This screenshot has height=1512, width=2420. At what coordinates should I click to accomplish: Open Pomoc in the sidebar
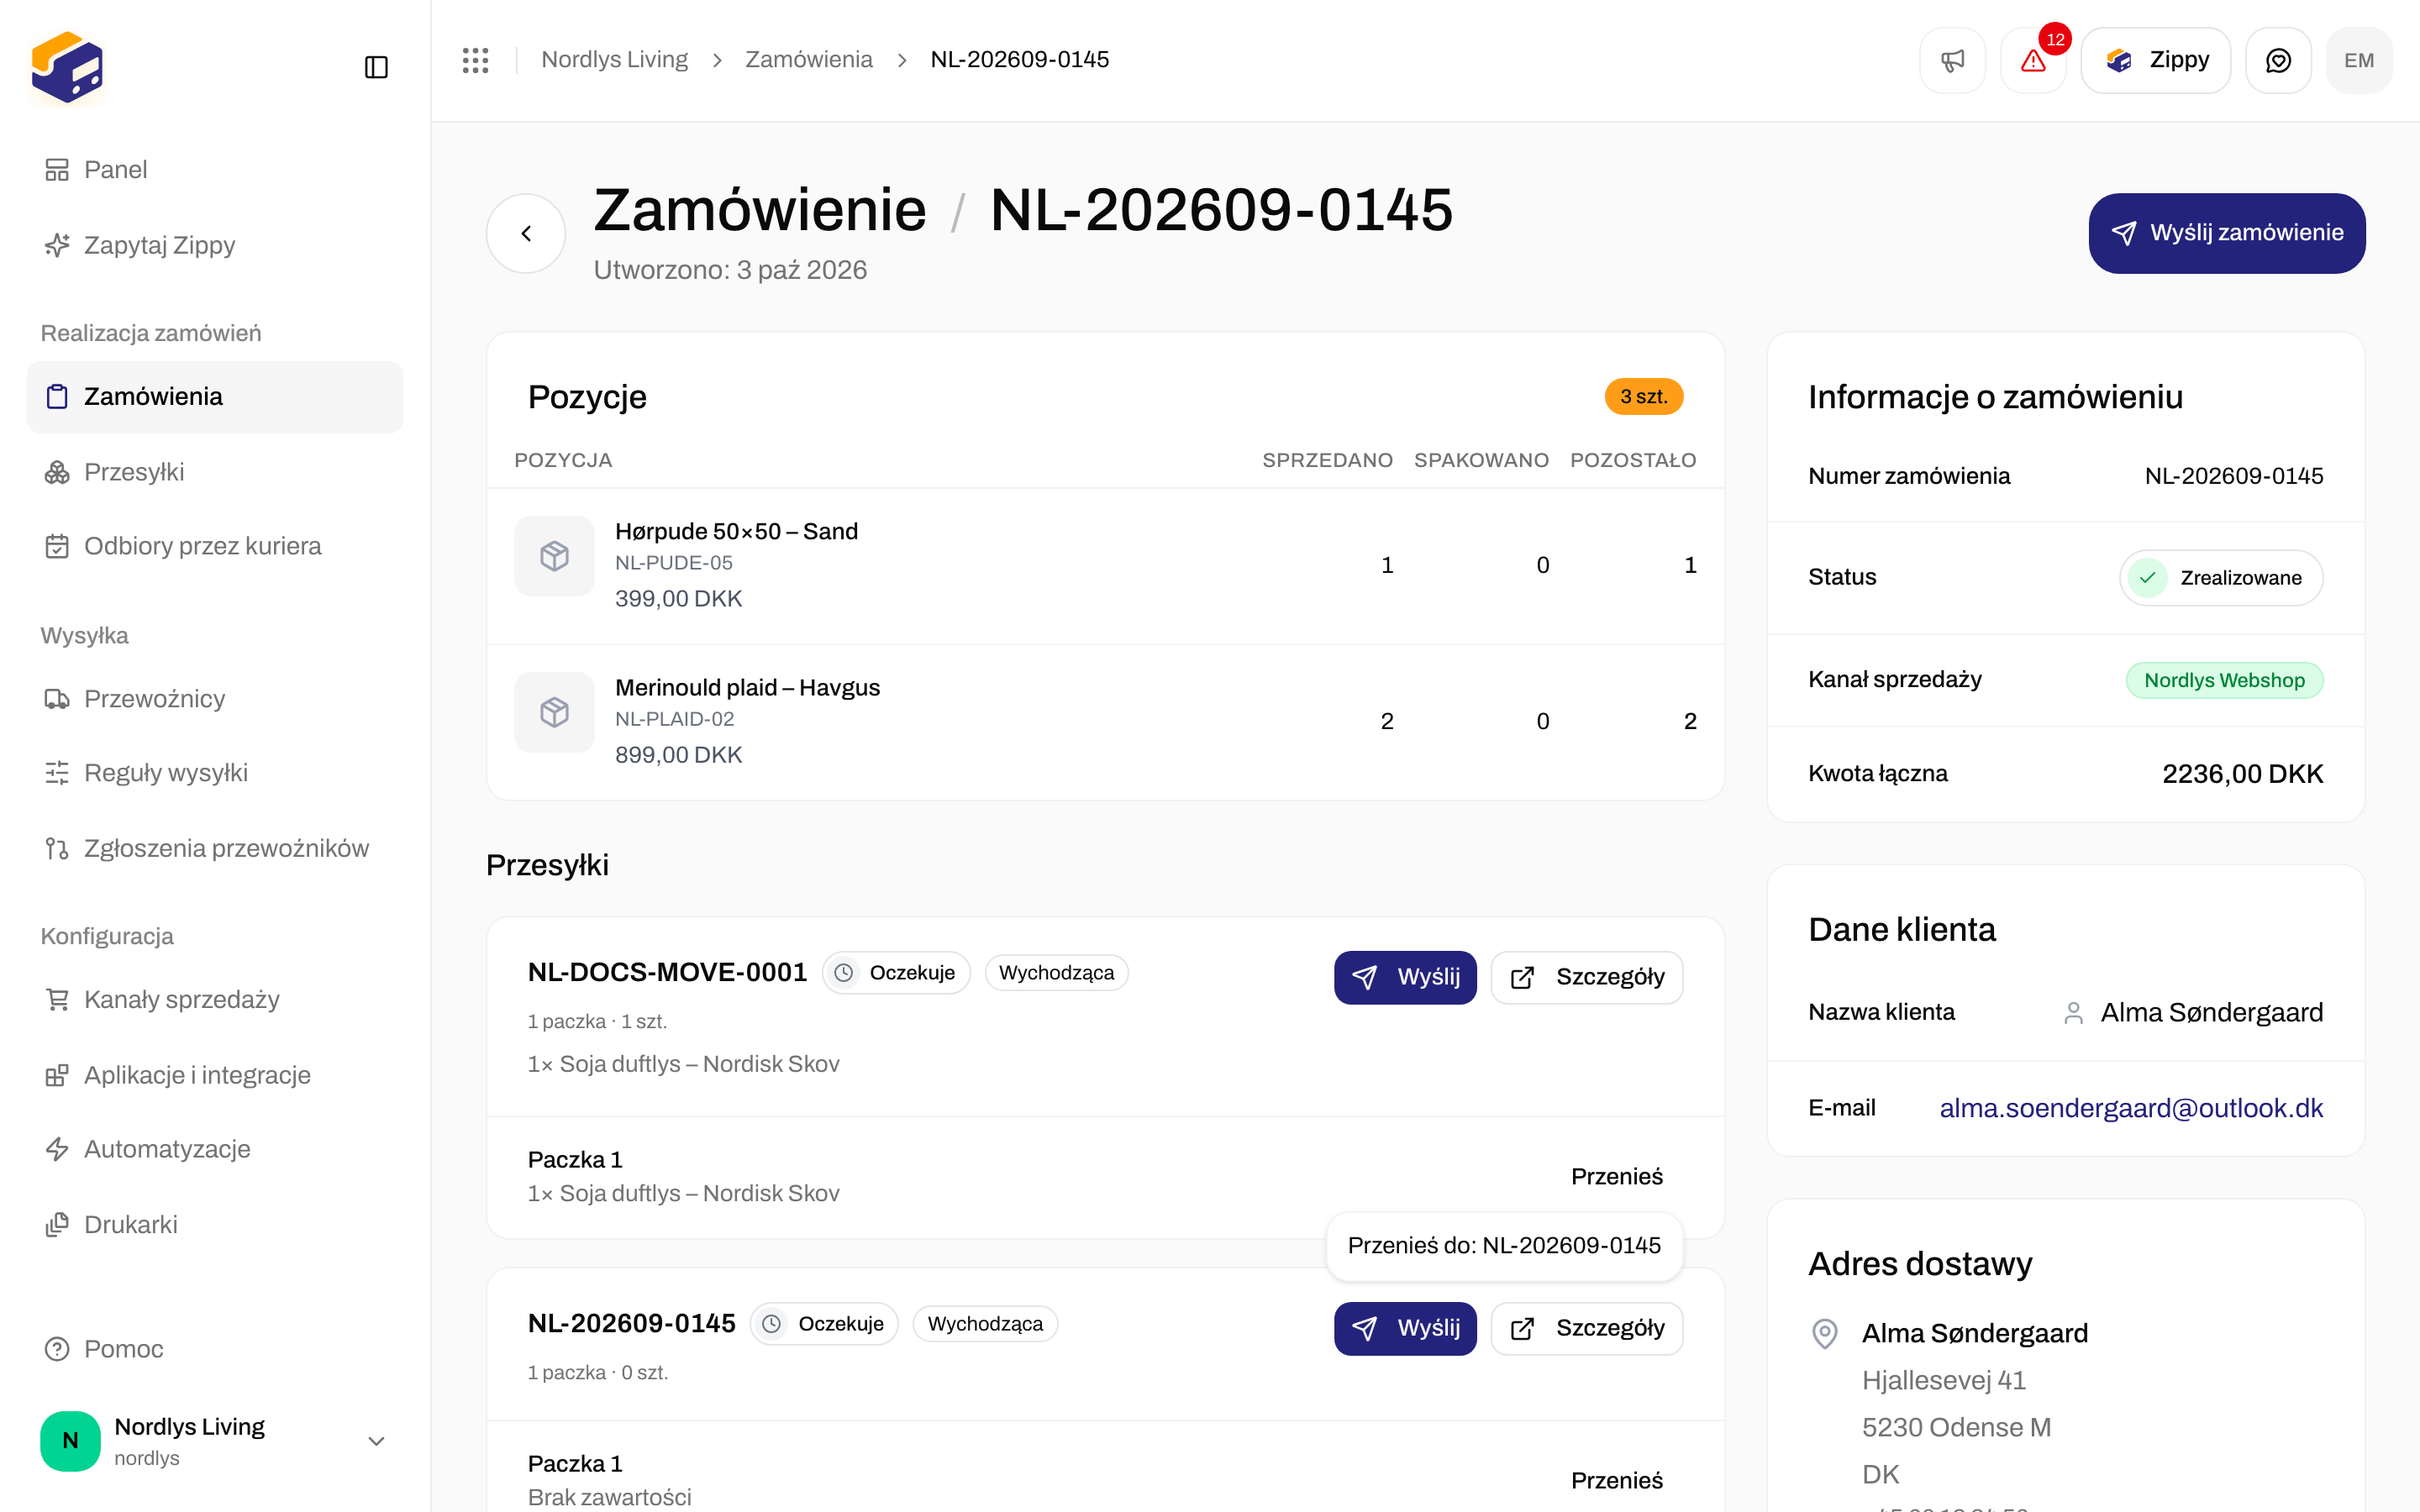(215, 1349)
